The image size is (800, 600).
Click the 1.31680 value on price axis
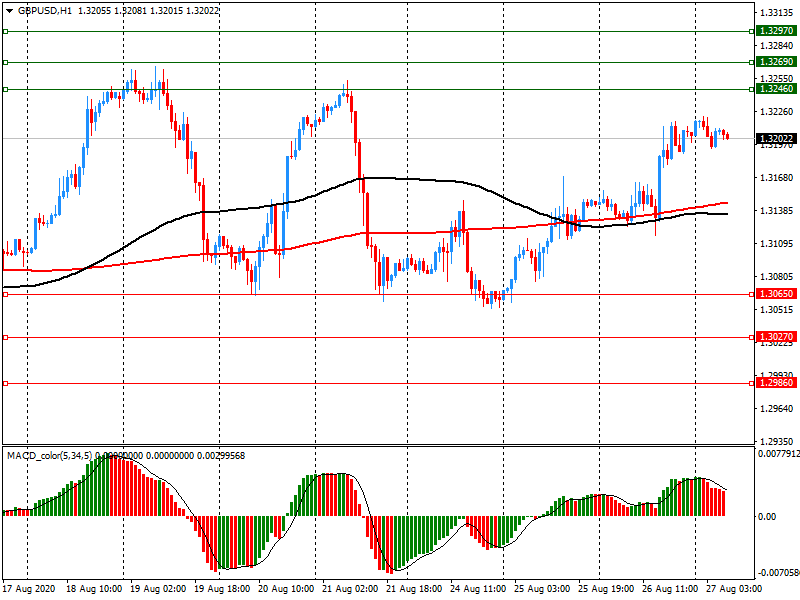point(777,178)
